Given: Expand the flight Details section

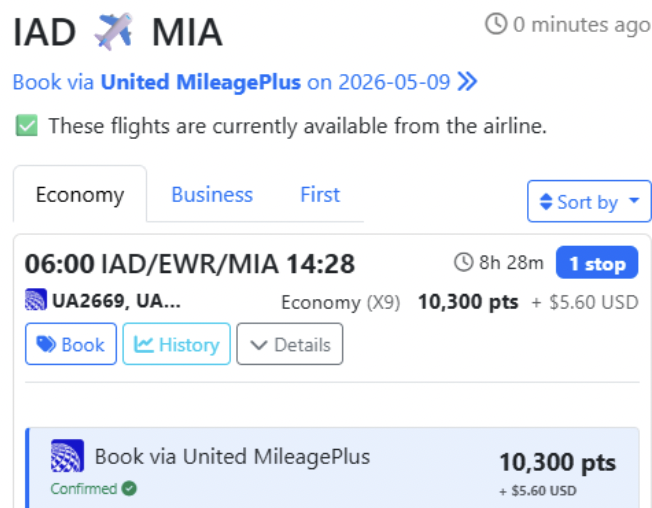Looking at the screenshot, I should [x=290, y=344].
